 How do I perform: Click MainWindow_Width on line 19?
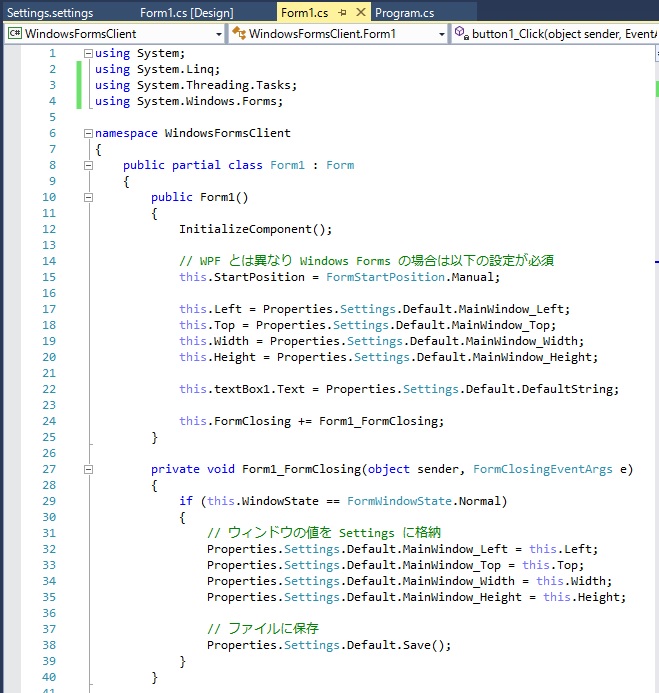point(522,341)
